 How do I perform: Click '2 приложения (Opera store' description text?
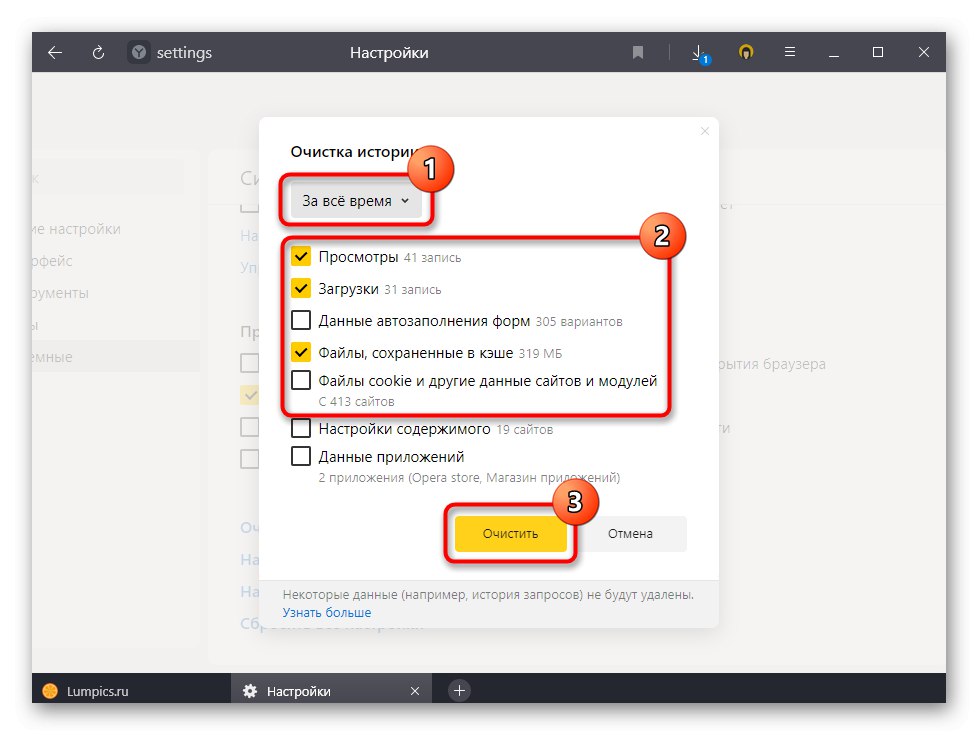pos(469,478)
